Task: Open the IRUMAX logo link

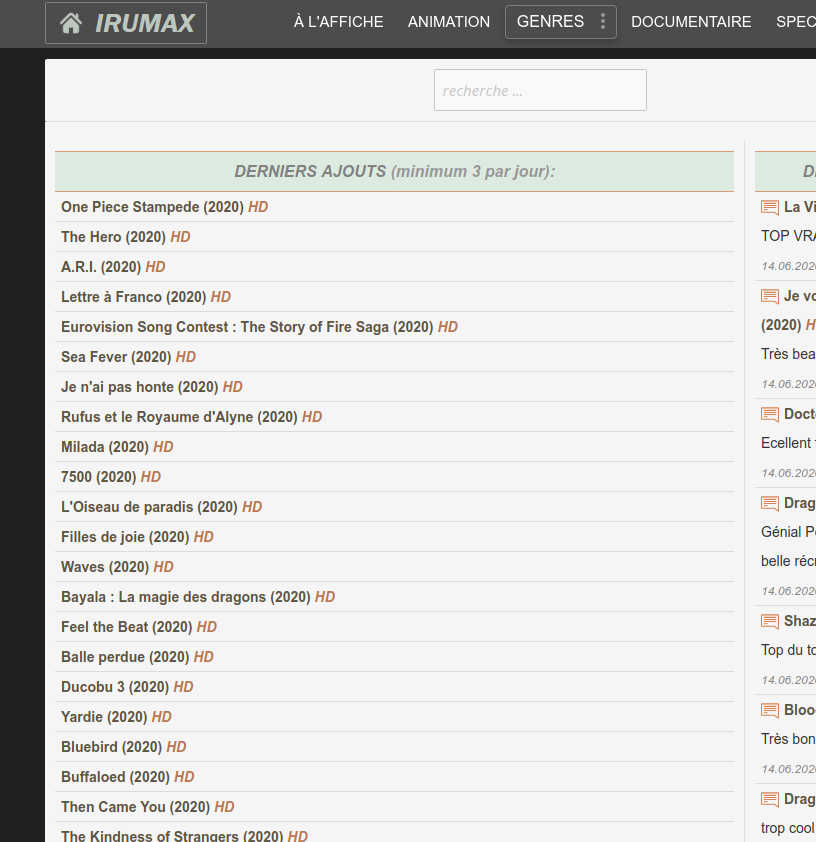Action: [126, 23]
